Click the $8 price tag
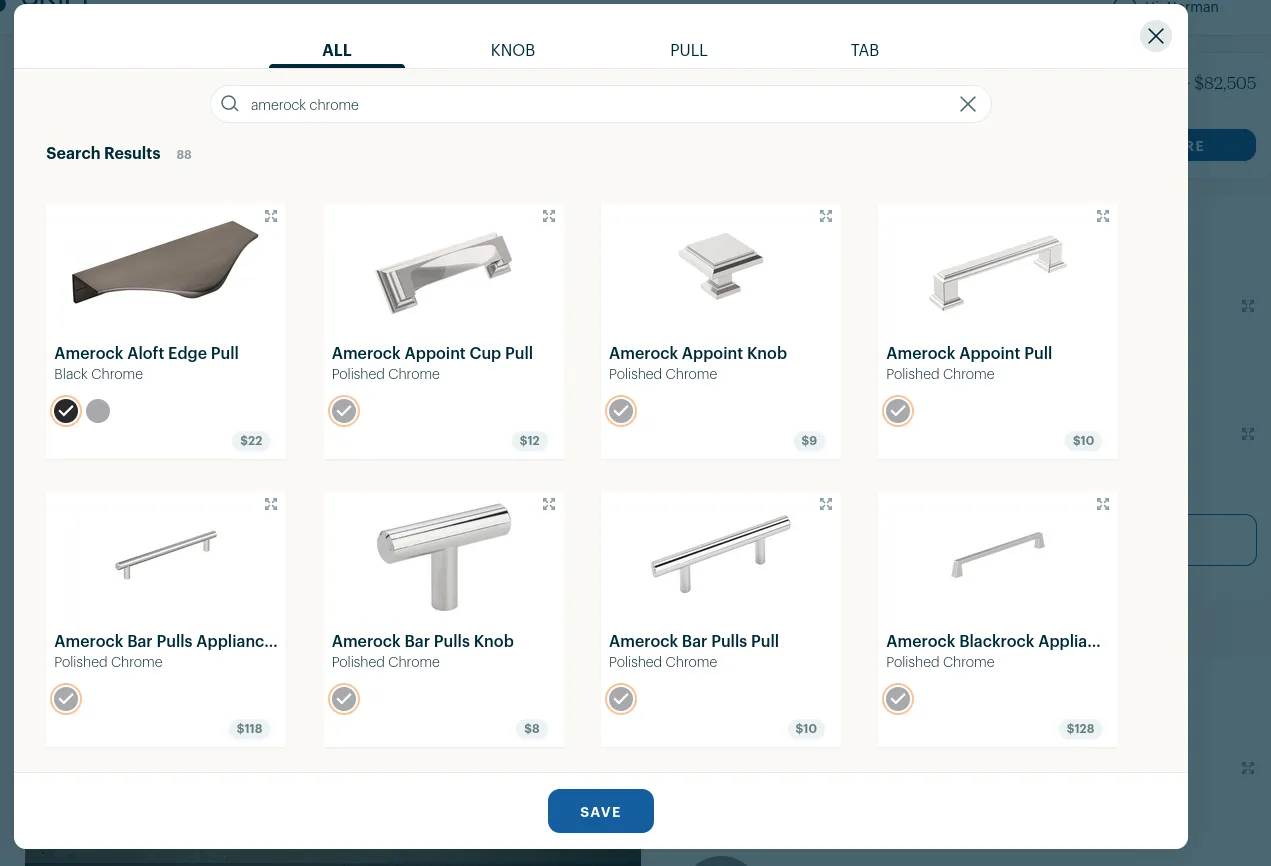Image resolution: width=1271 pixels, height=866 pixels. pyautogui.click(x=532, y=729)
